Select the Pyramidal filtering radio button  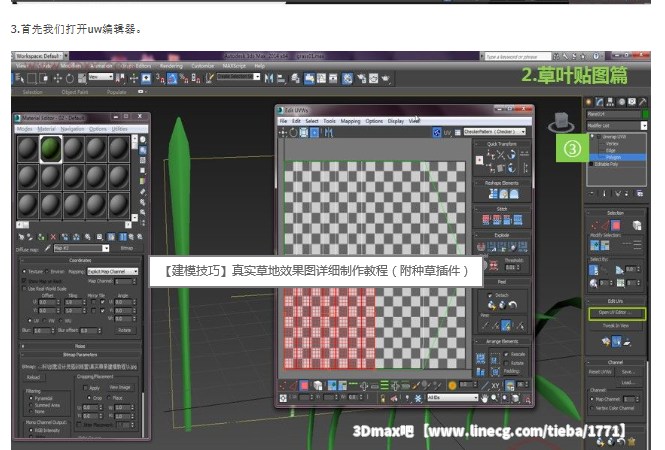pyautogui.click(x=31, y=398)
